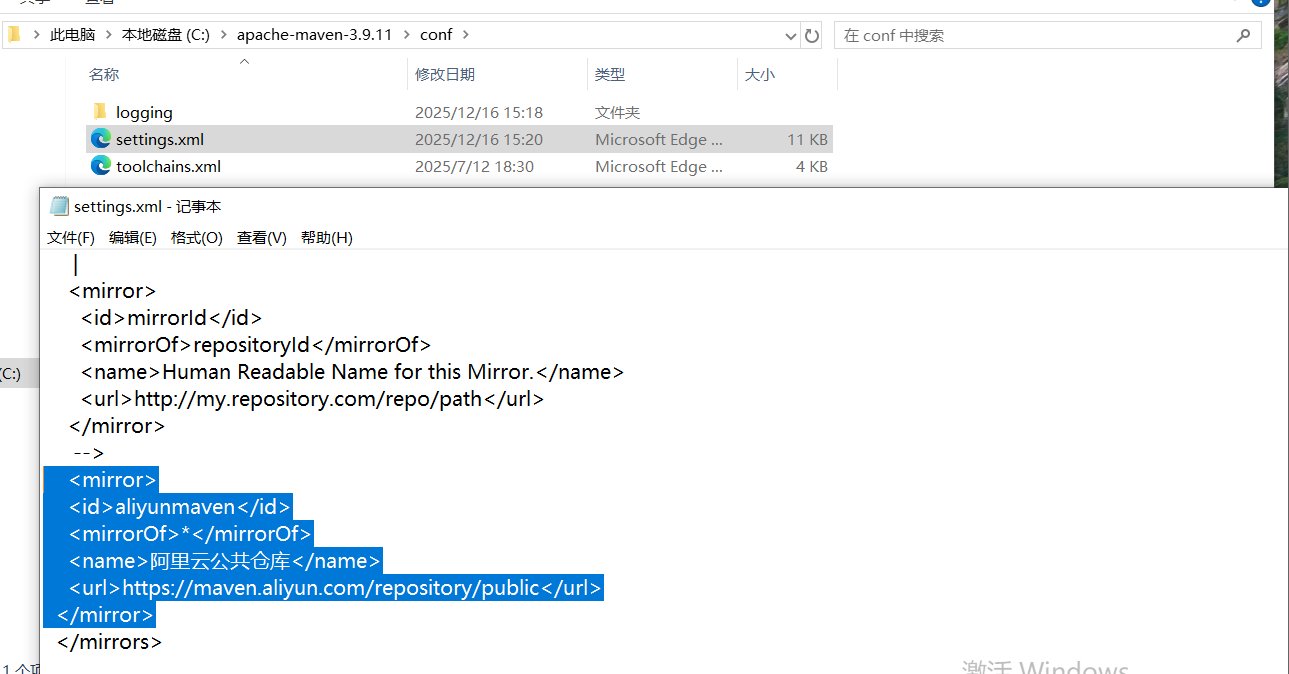Viewport: 1289px width, 674px height.
Task: Click the date 2025/12/16 15:18
Action: pyautogui.click(x=479, y=113)
